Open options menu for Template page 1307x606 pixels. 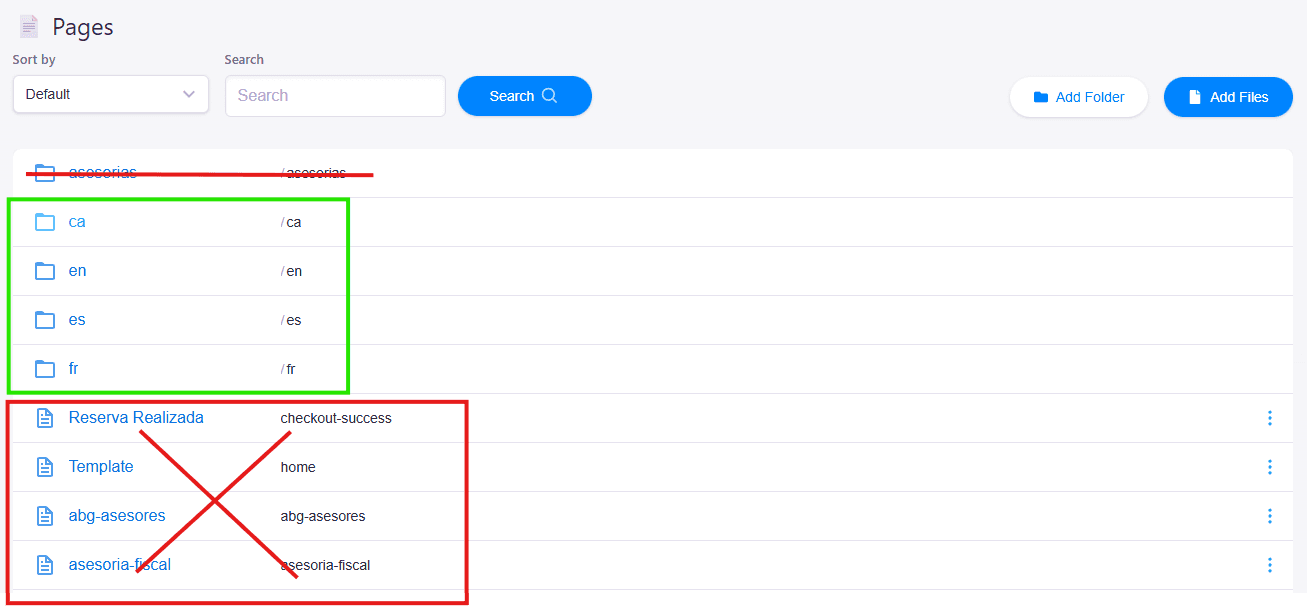click(x=1269, y=467)
